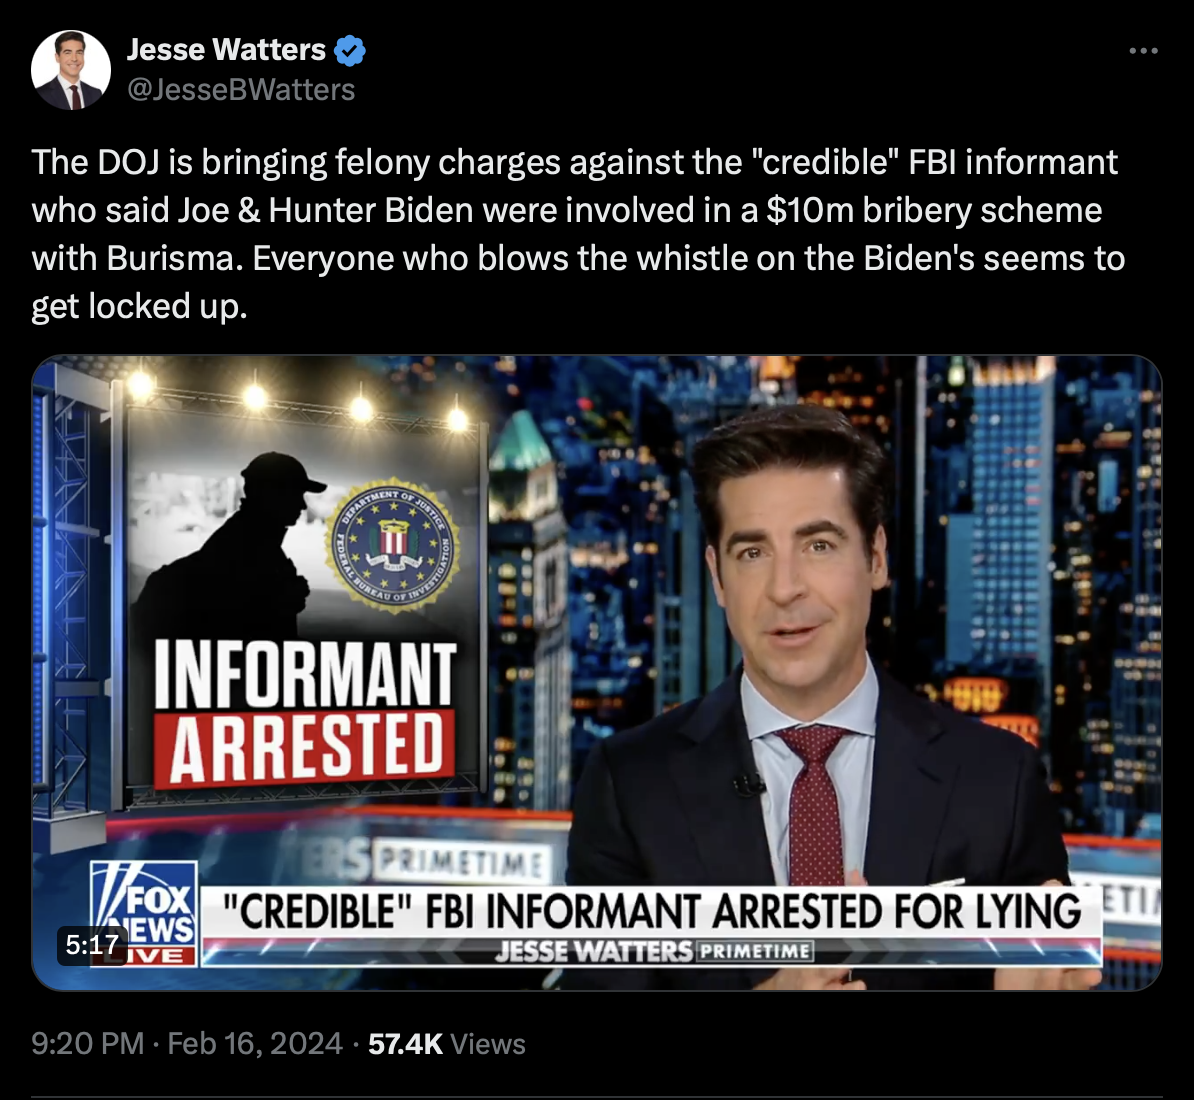Click the Feb 16, 2024 date
The height and width of the screenshot is (1100, 1194).
click(255, 1044)
